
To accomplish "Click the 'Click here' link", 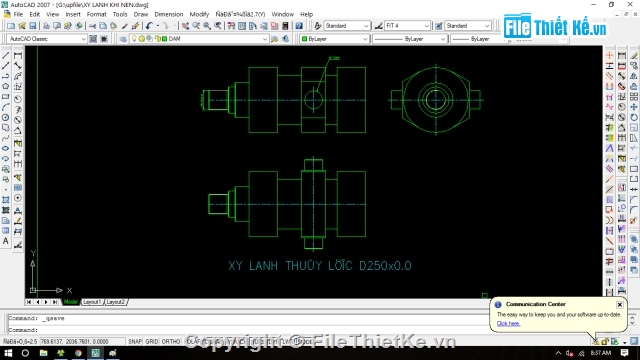I will click(508, 323).
